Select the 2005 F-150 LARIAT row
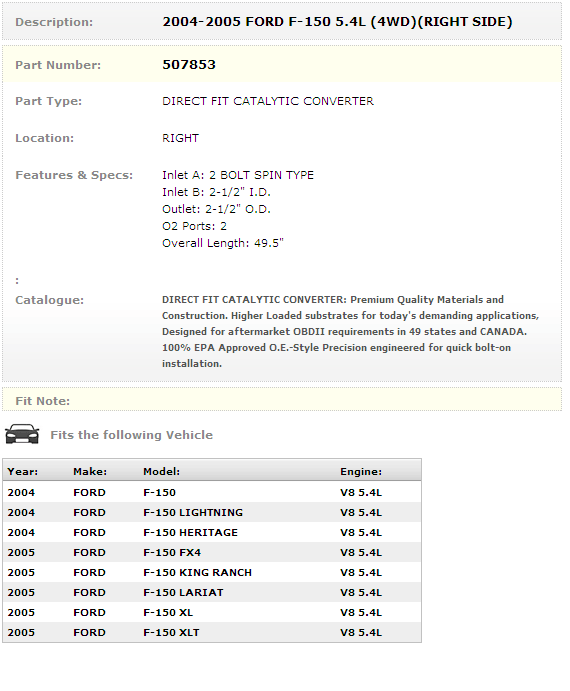 click(x=212, y=592)
